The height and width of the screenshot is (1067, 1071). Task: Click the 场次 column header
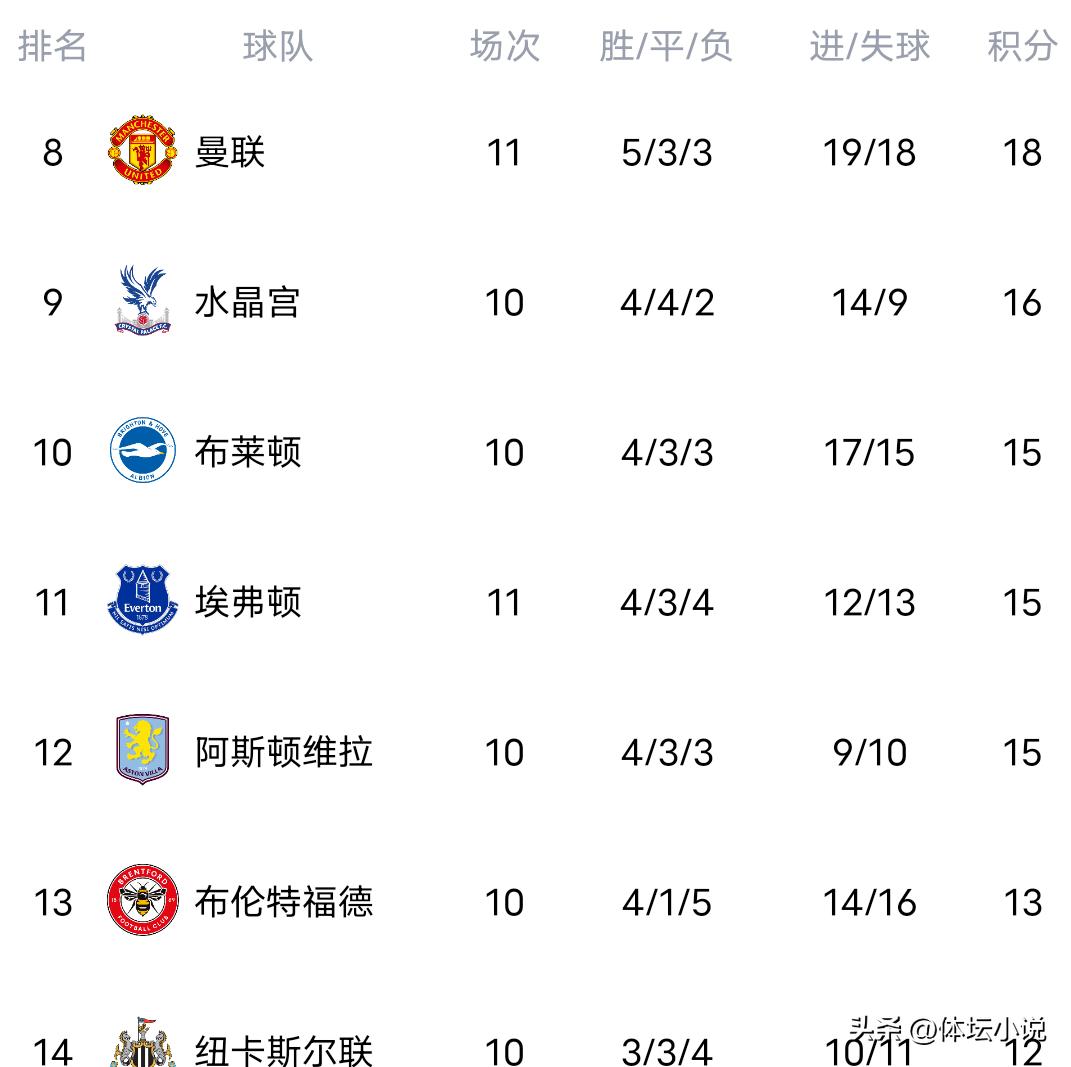pos(504,46)
